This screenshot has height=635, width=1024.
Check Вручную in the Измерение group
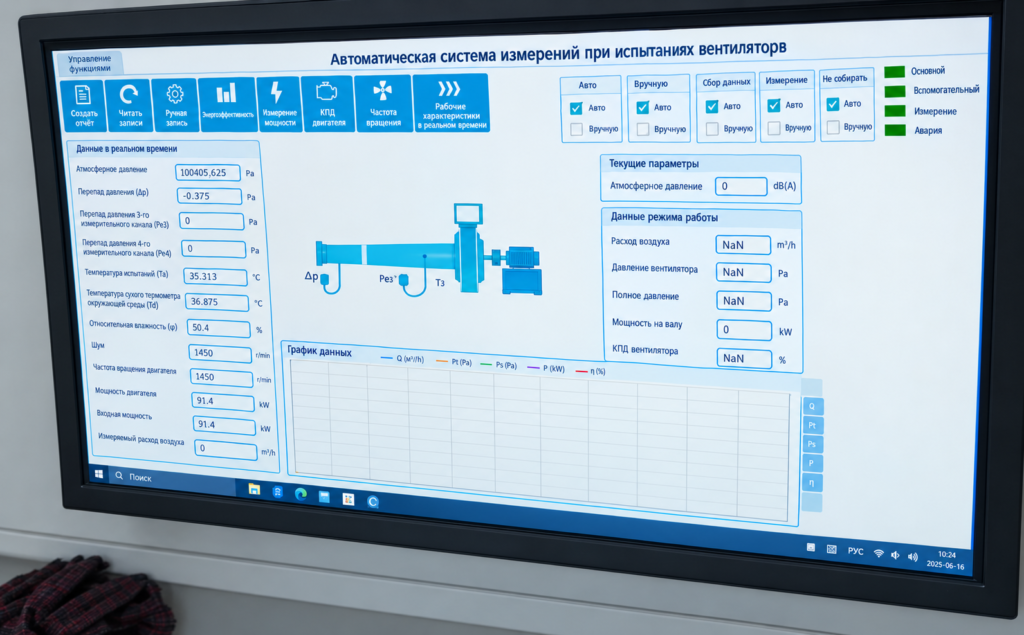pos(774,128)
